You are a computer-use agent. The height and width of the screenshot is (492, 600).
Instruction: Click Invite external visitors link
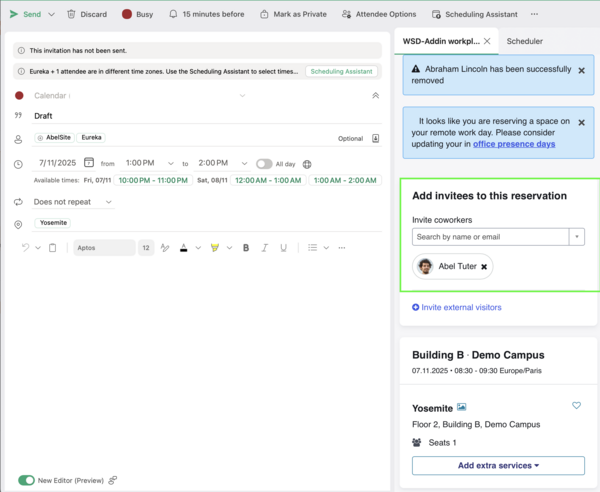457,307
